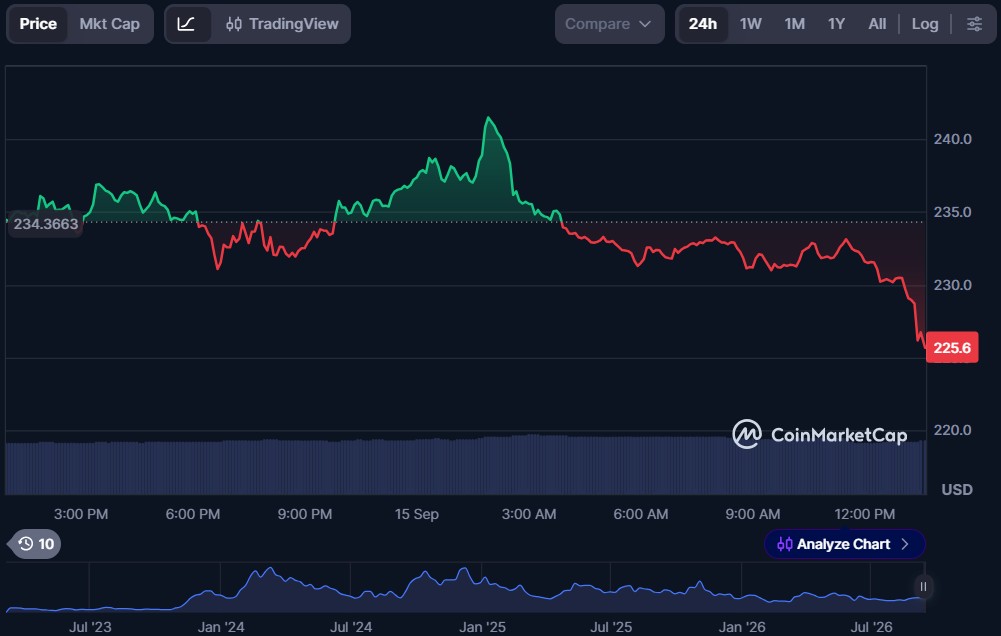Switch to Mkt Cap view

[x=110, y=24]
